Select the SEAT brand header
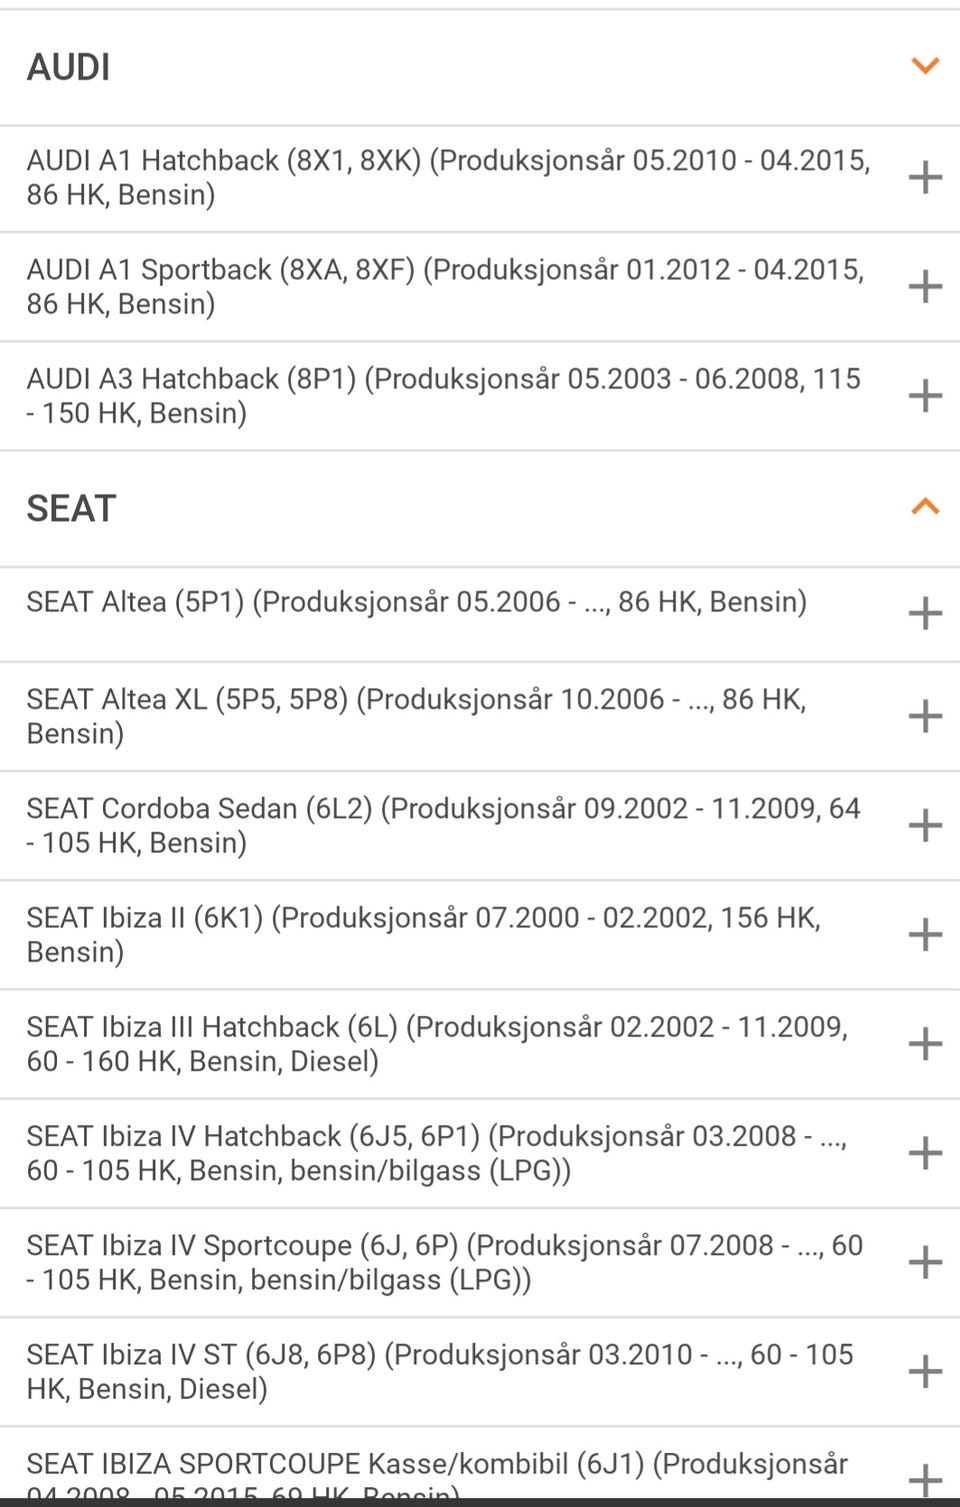Viewport: 960px width, 1507px height. [71, 508]
